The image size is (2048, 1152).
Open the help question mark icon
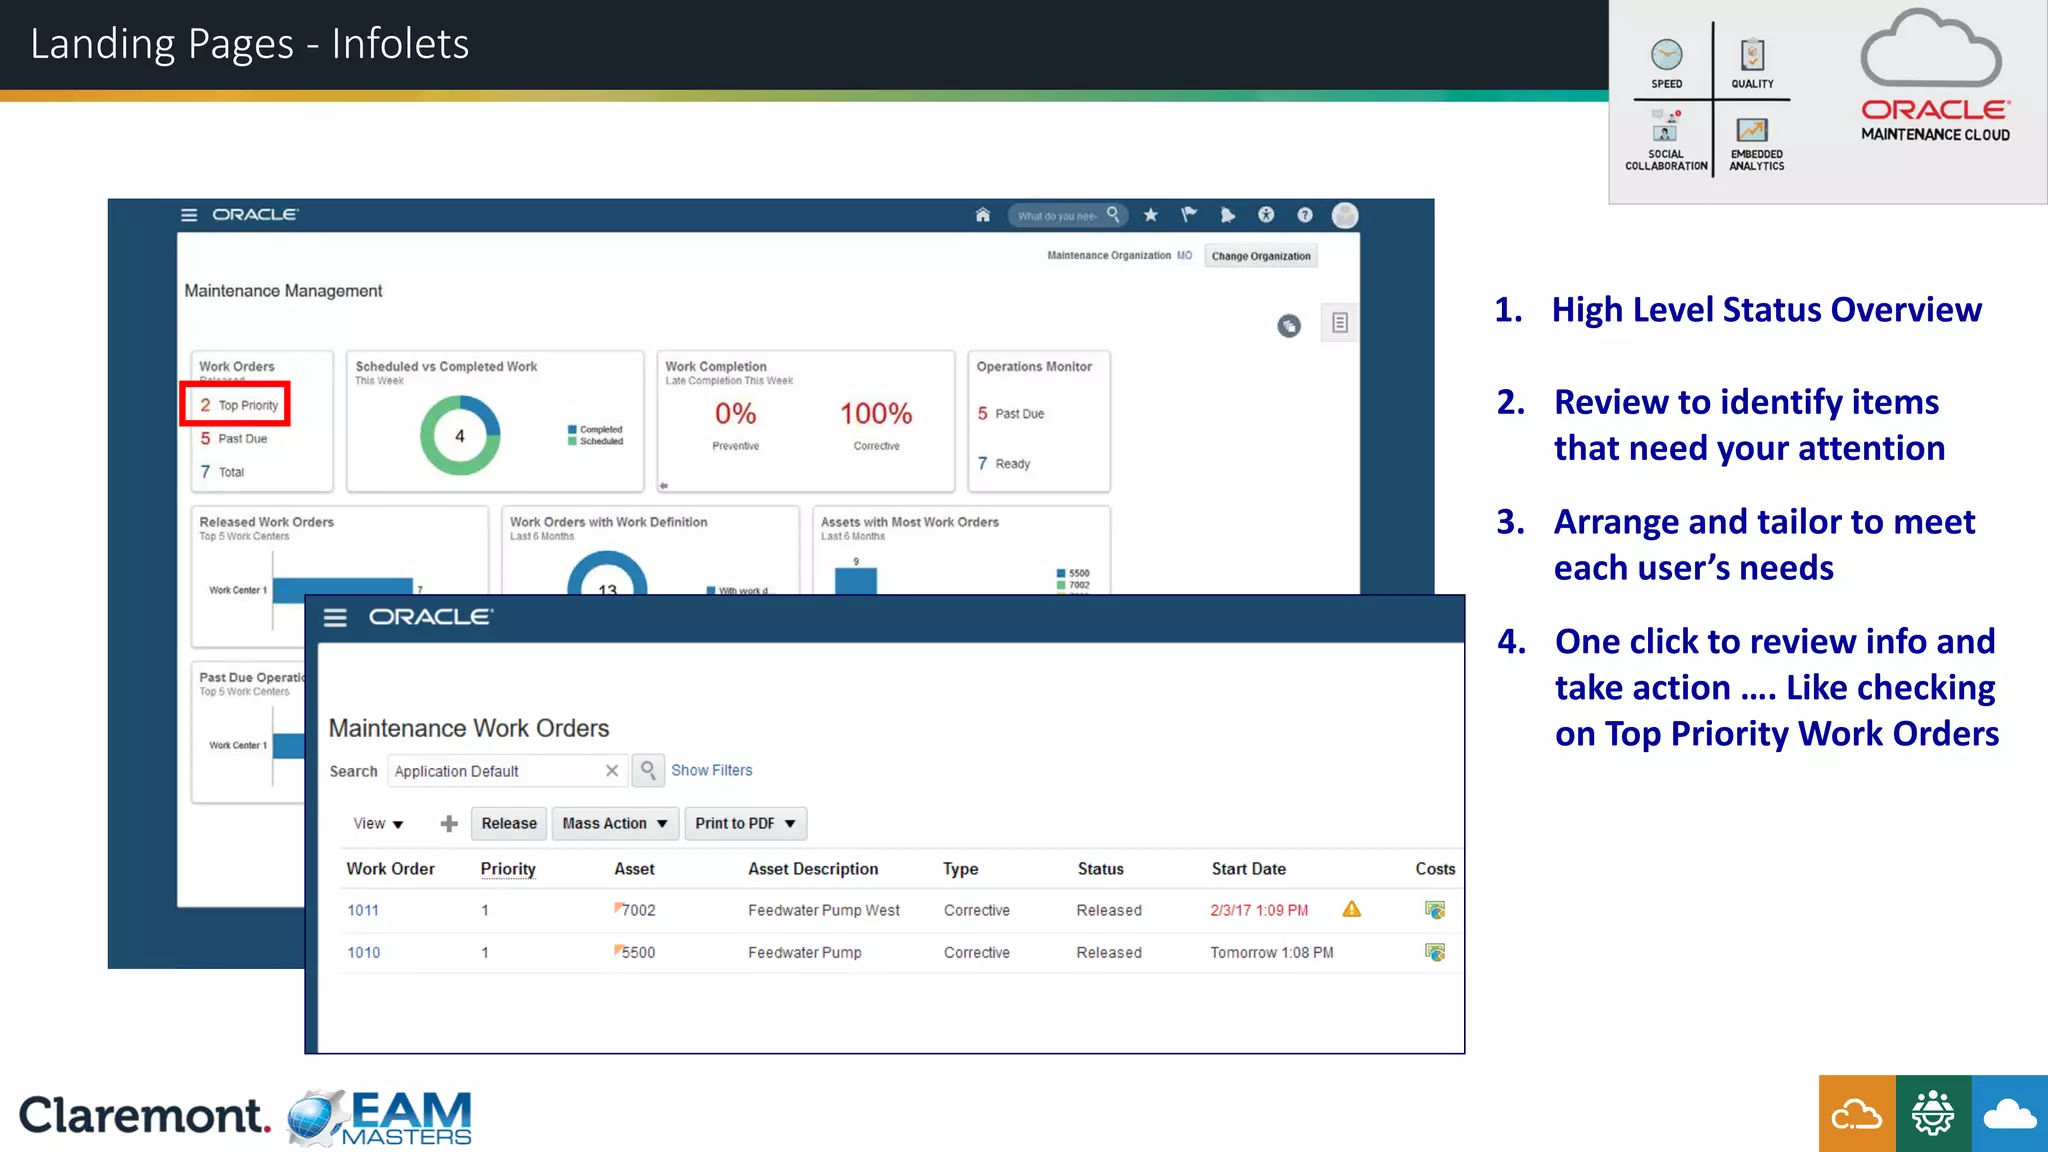[x=1305, y=215]
